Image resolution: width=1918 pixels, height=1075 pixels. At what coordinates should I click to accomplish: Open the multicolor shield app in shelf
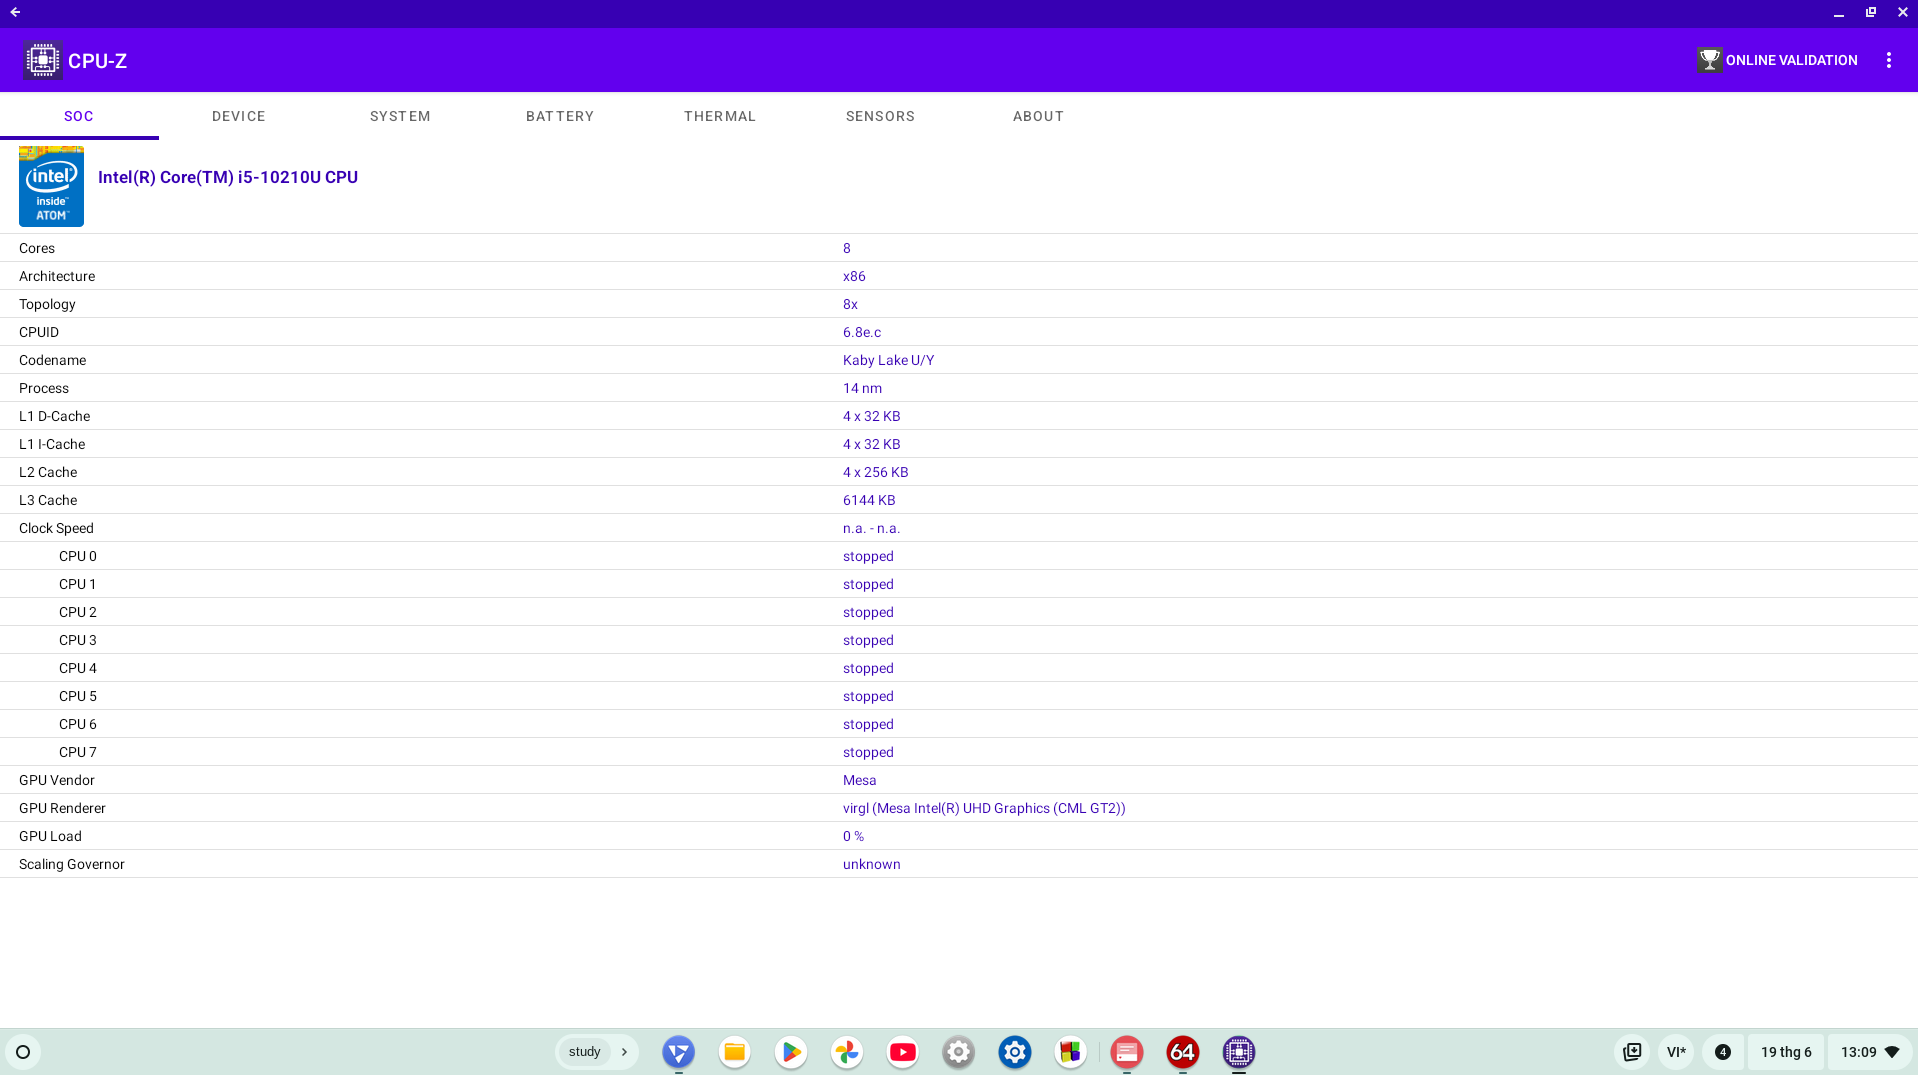pyautogui.click(x=1071, y=1052)
